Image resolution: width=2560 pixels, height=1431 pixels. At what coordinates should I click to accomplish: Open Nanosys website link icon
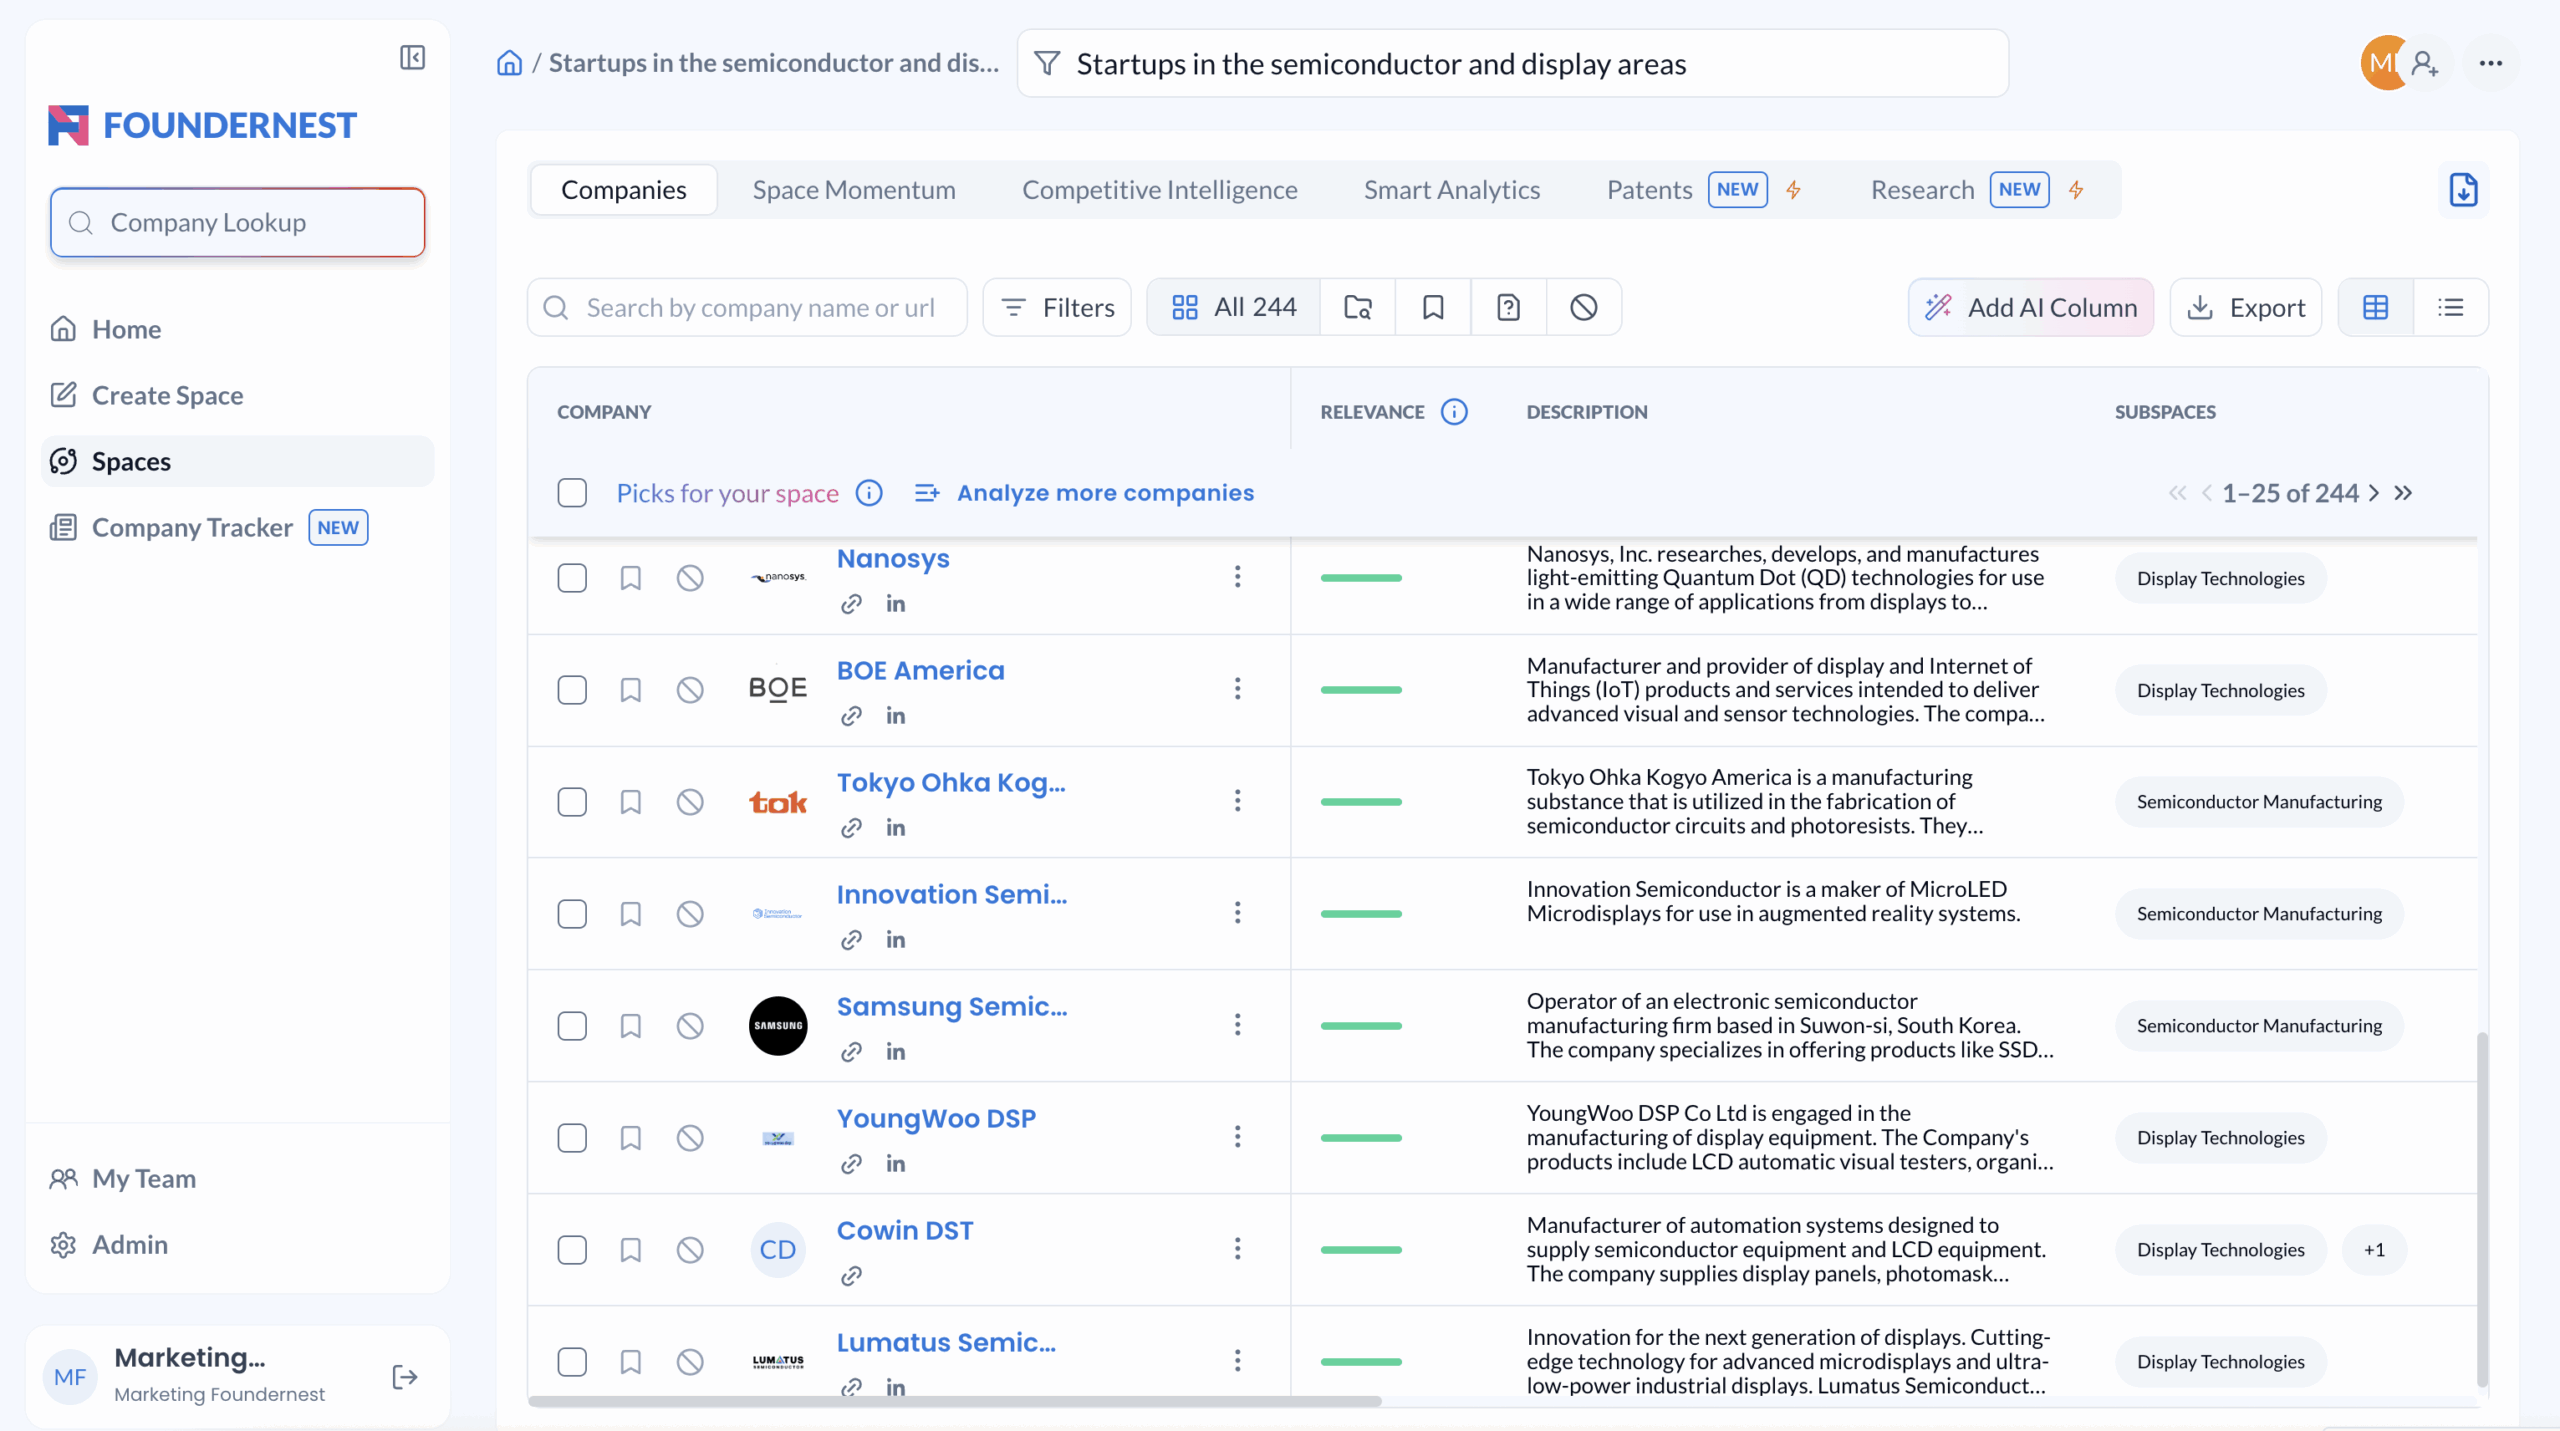click(x=851, y=604)
